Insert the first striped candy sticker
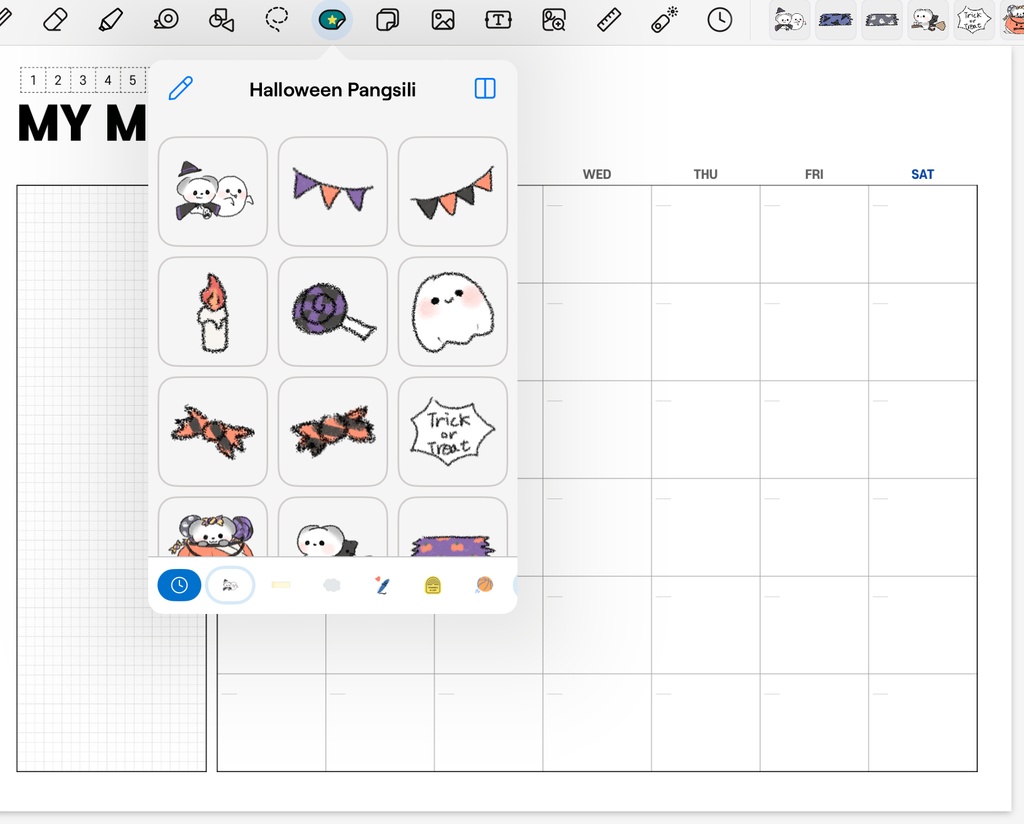 [213, 432]
